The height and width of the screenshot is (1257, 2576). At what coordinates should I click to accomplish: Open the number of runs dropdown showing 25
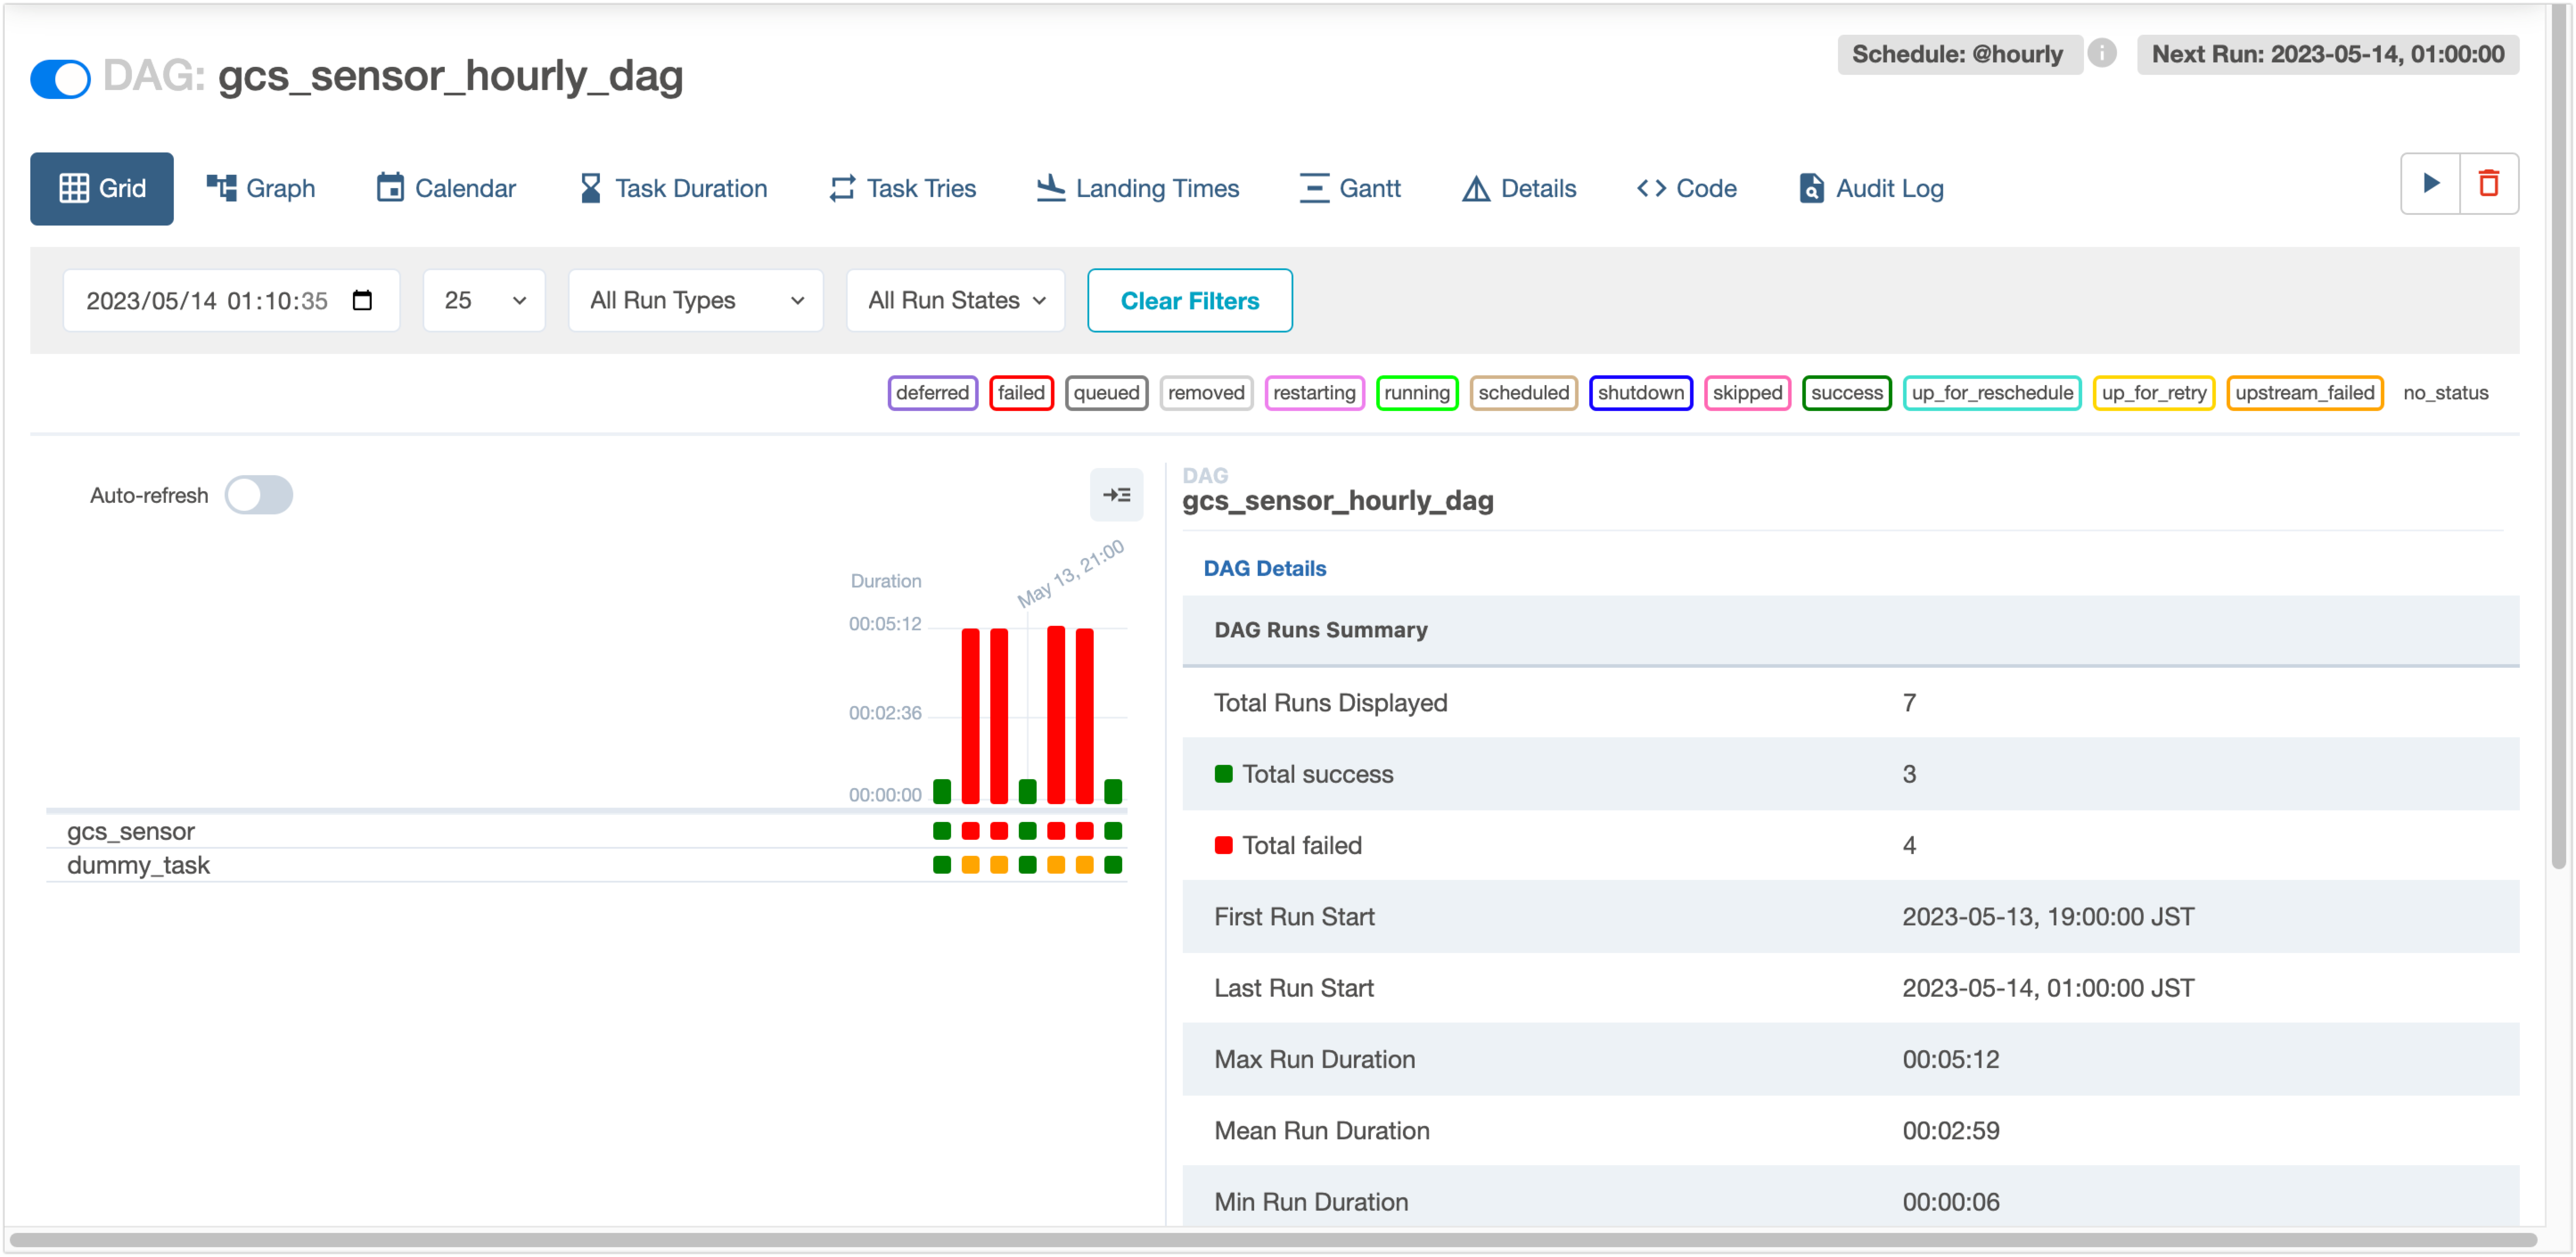click(x=484, y=300)
